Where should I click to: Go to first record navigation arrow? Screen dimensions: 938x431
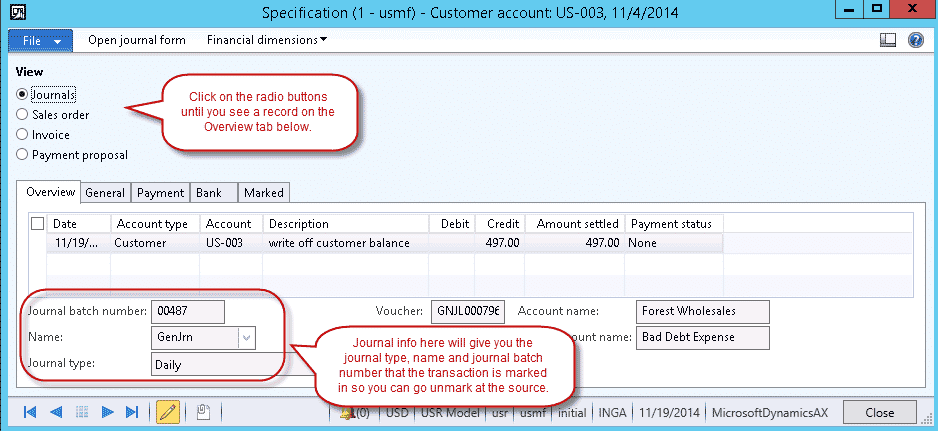tap(29, 412)
